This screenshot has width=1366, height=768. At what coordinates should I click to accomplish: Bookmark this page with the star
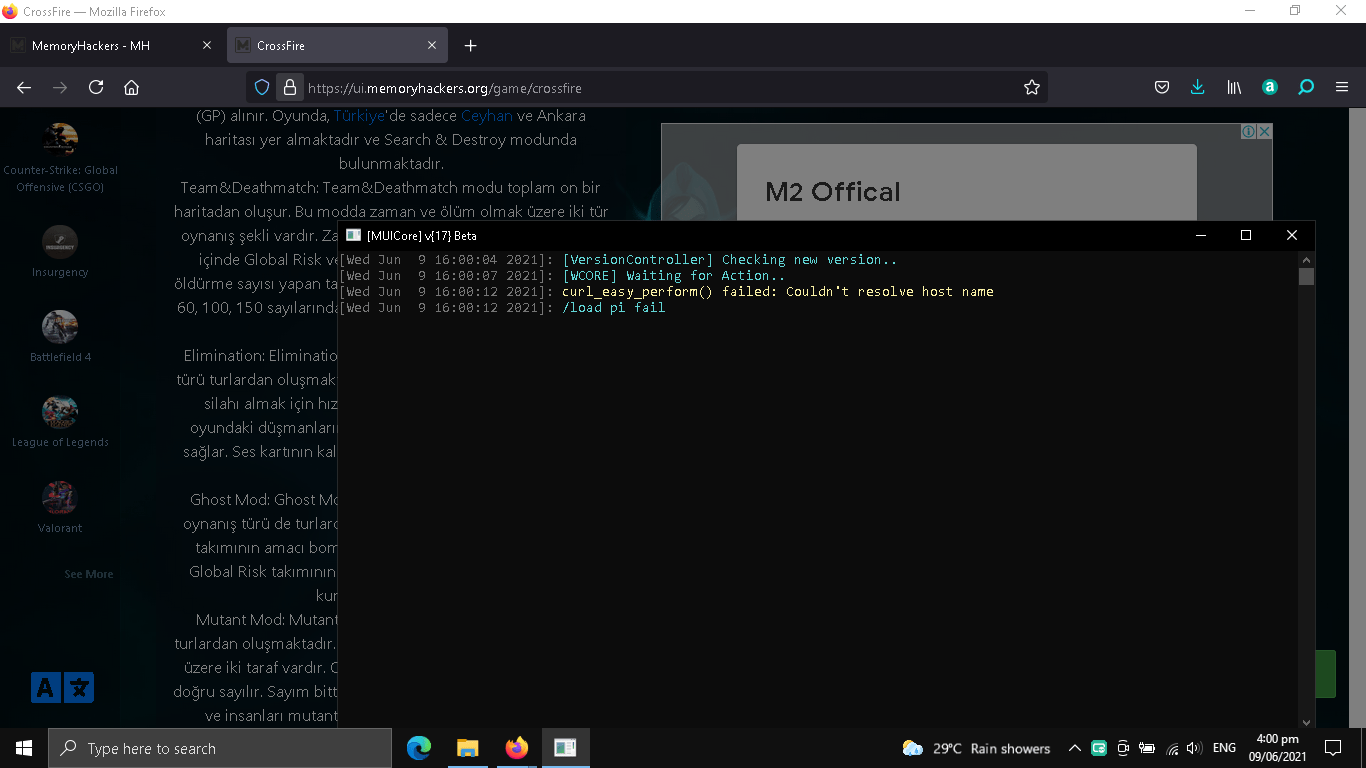tap(1032, 88)
